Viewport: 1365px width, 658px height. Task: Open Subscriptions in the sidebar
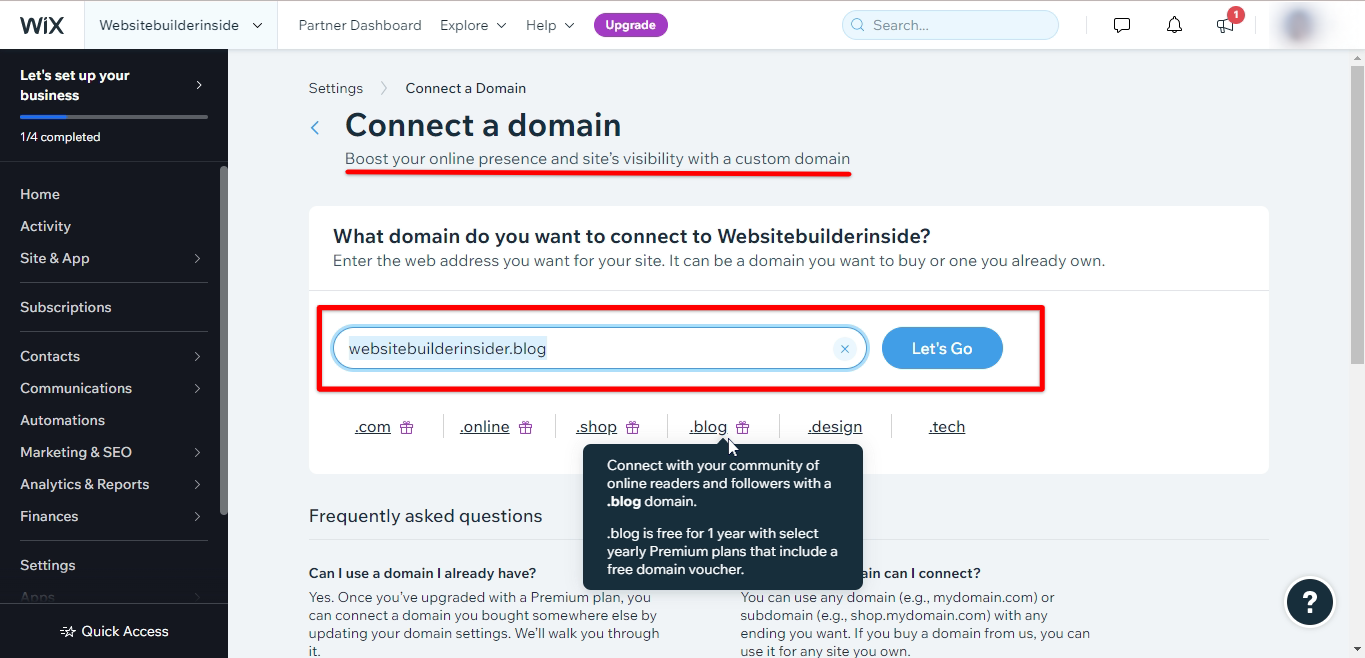click(x=66, y=307)
